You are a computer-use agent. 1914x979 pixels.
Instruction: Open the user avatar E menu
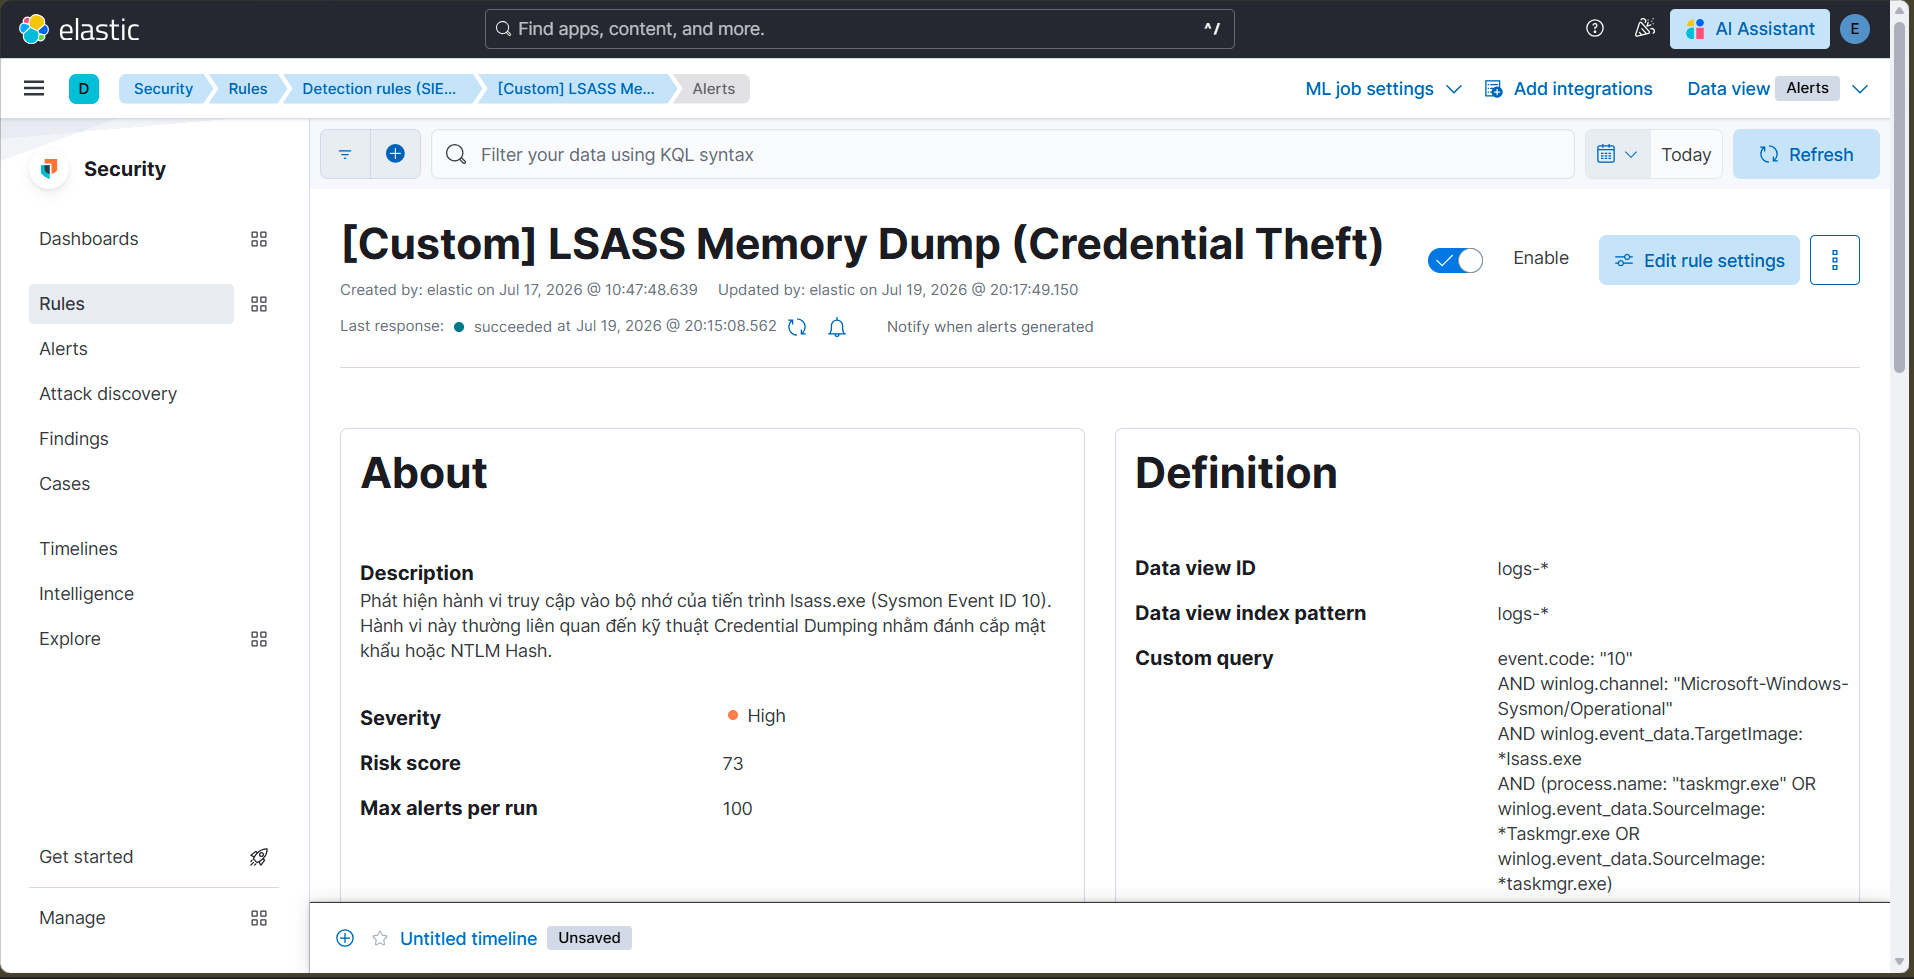(1855, 29)
